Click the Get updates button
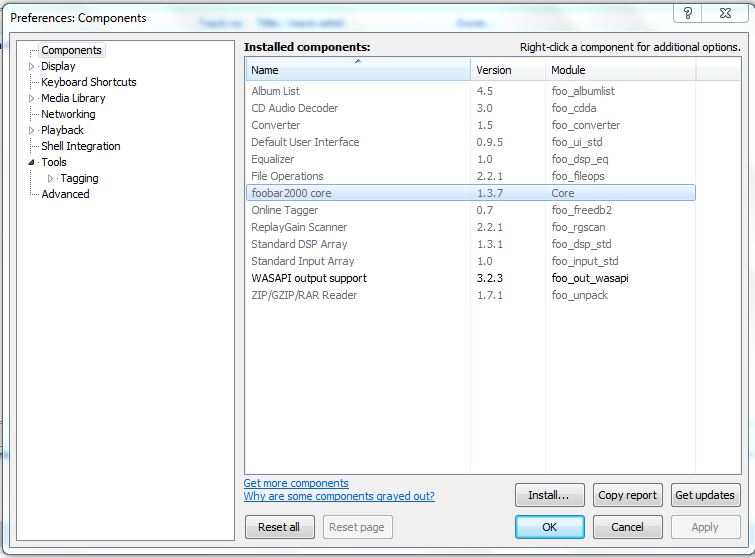755x558 pixels. [x=705, y=495]
